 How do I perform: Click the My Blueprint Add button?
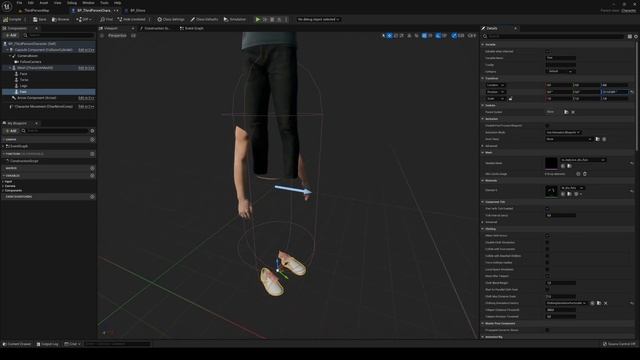click(11, 131)
